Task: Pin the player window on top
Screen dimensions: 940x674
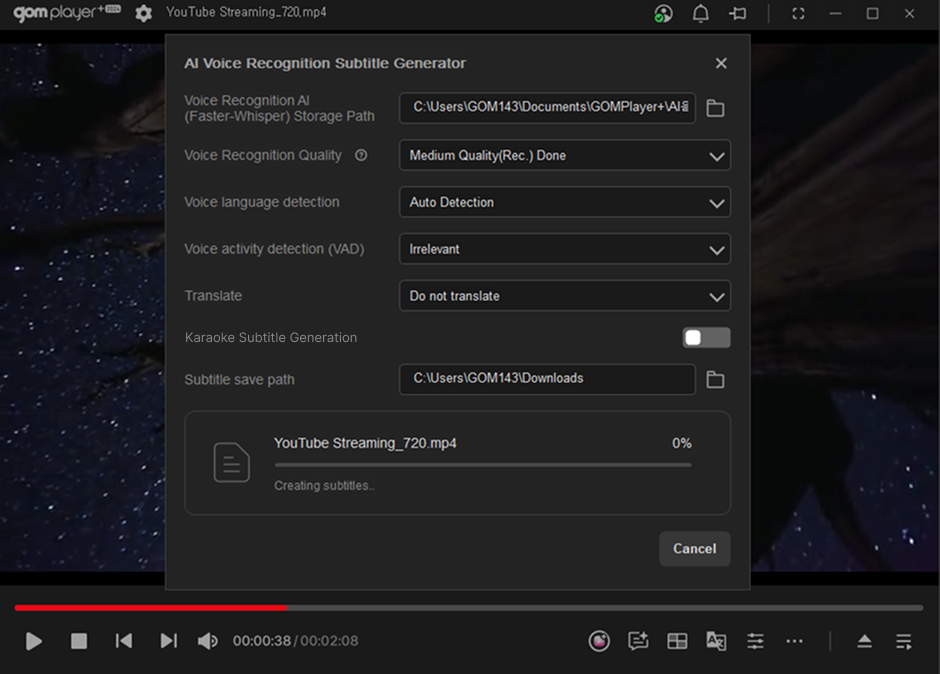Action: coord(738,14)
